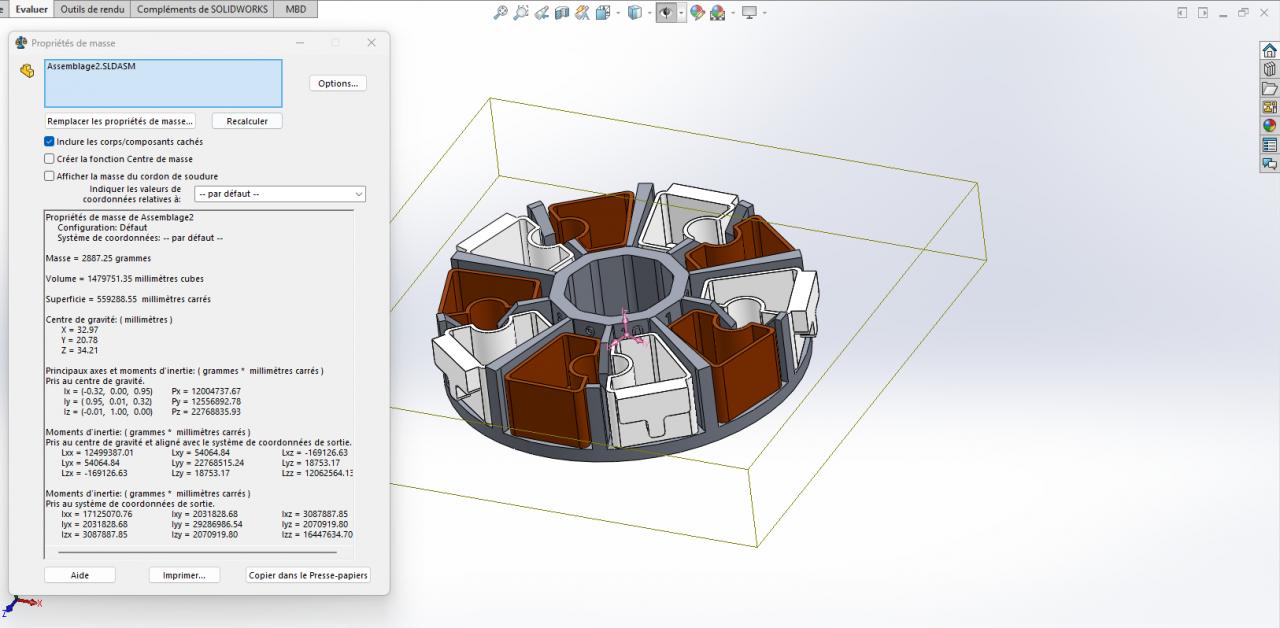Click the Propriétés de masse title icon
Screen dimensions: 1280x628
21,43
